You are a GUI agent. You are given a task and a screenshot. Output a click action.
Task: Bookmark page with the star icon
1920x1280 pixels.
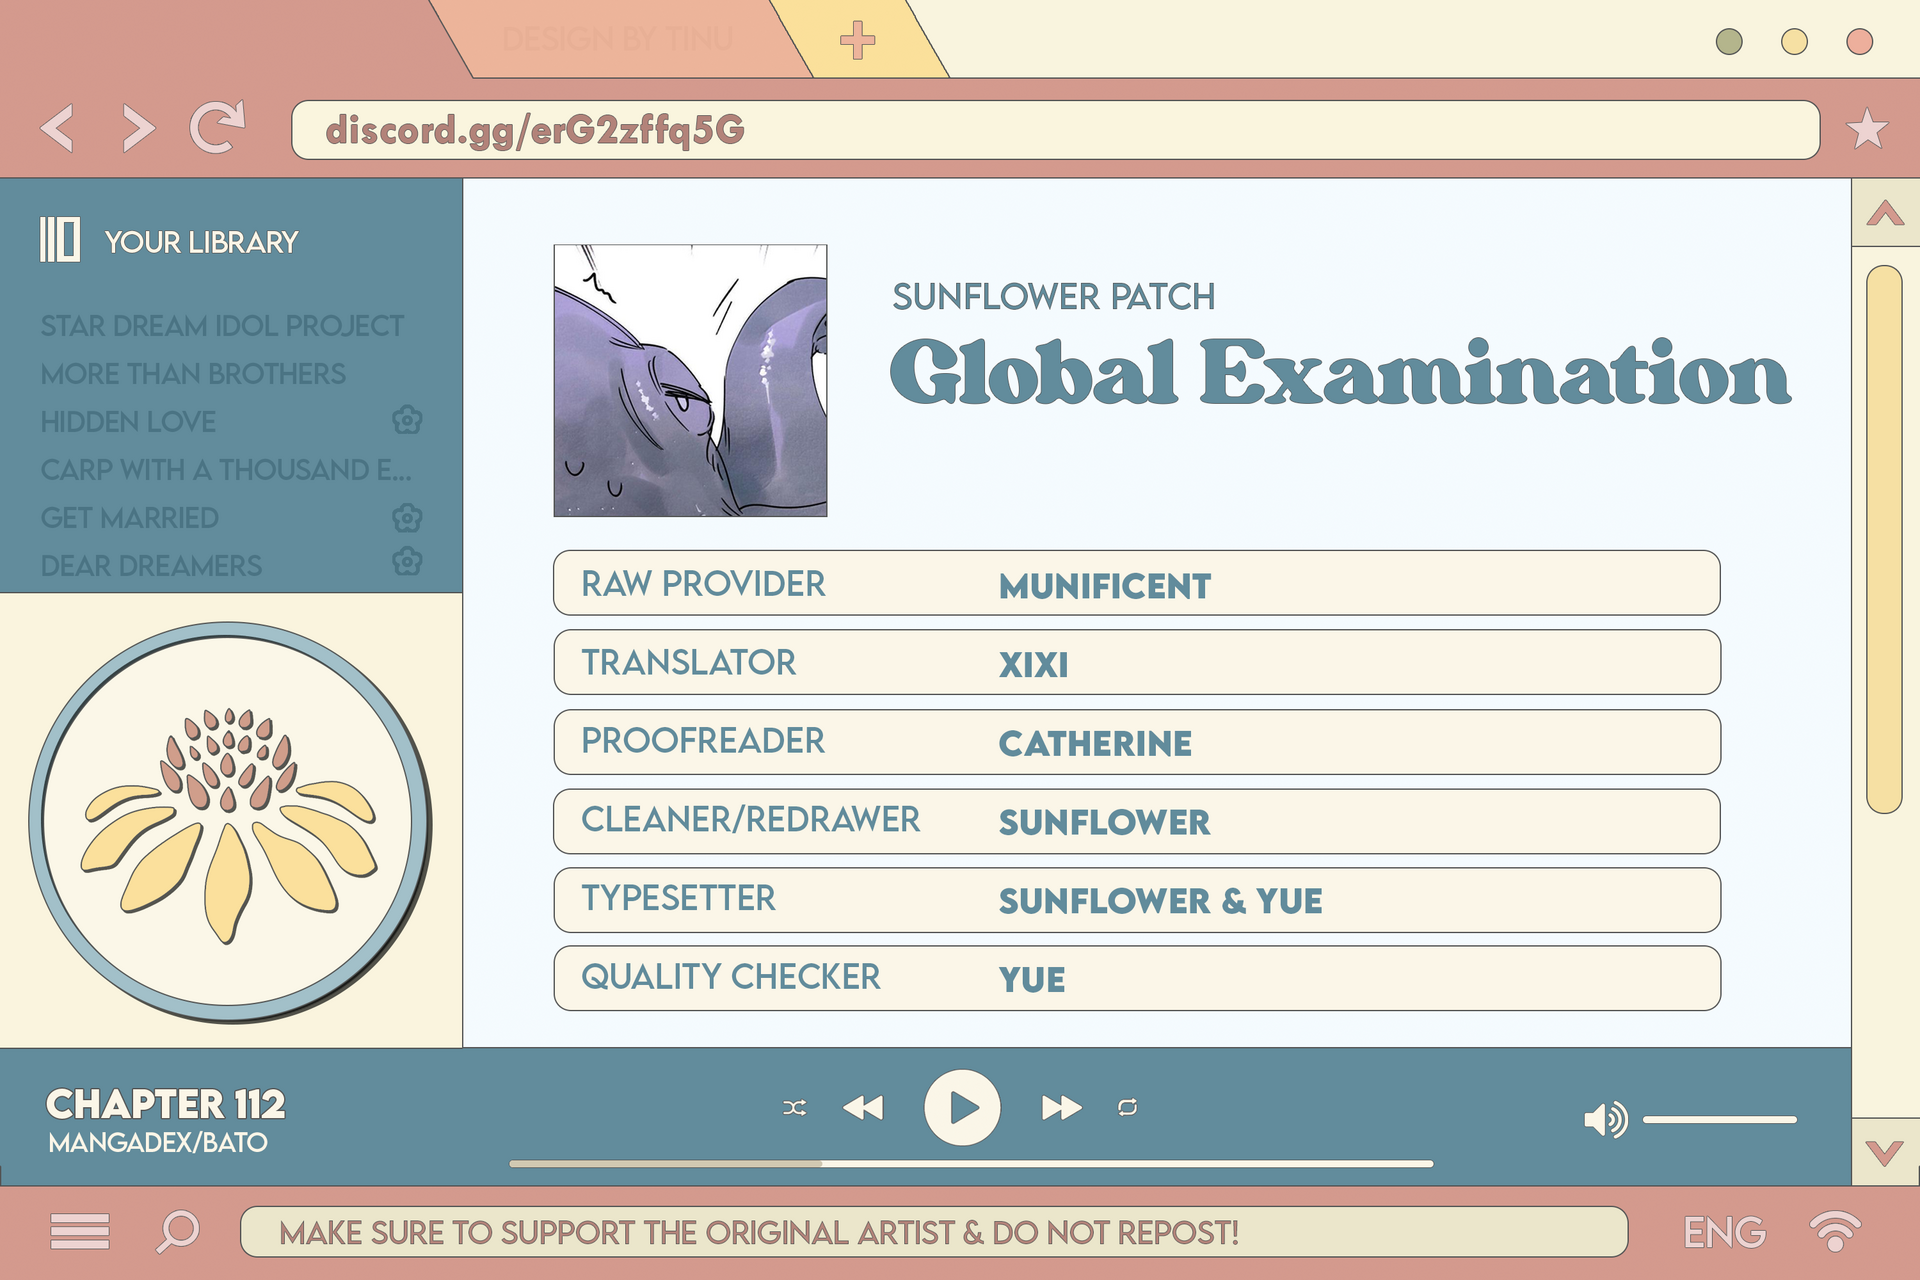[1866, 130]
